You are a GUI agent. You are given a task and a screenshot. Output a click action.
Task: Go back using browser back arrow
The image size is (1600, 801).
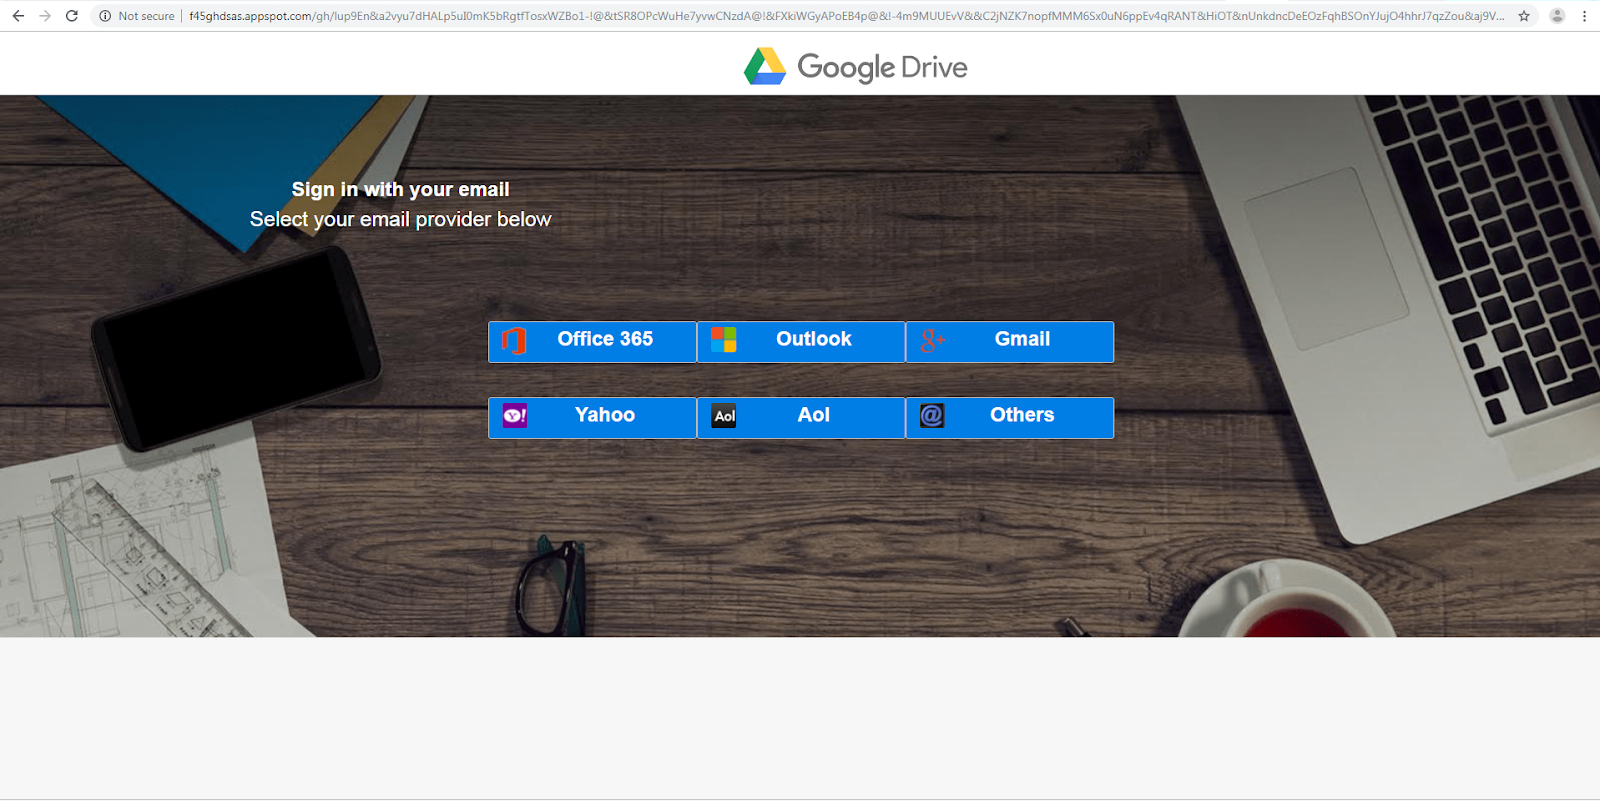[18, 16]
